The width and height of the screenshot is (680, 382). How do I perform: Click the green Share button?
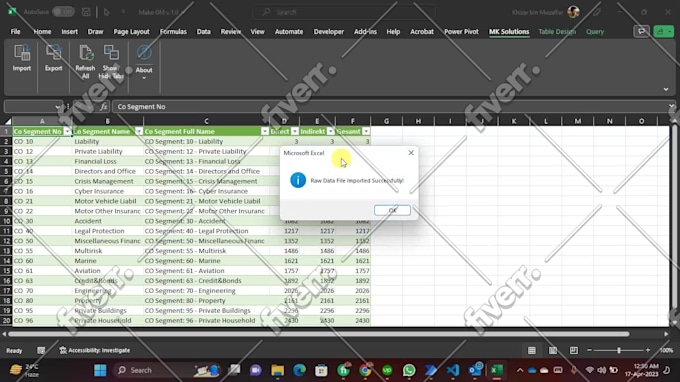click(x=664, y=32)
